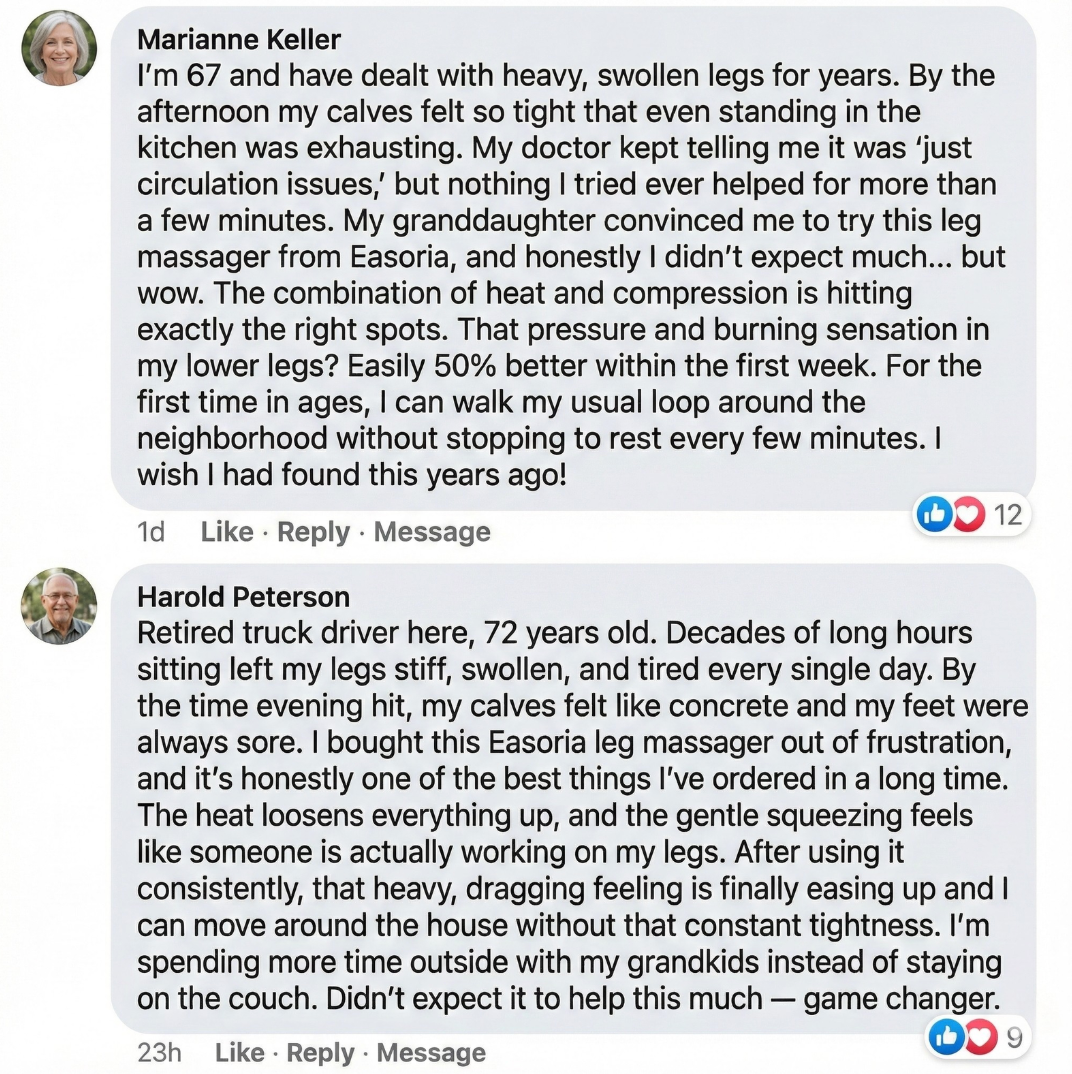Reply to Harold Peterson's comment
Screen dimensions: 1072x1074
(x=320, y=1053)
